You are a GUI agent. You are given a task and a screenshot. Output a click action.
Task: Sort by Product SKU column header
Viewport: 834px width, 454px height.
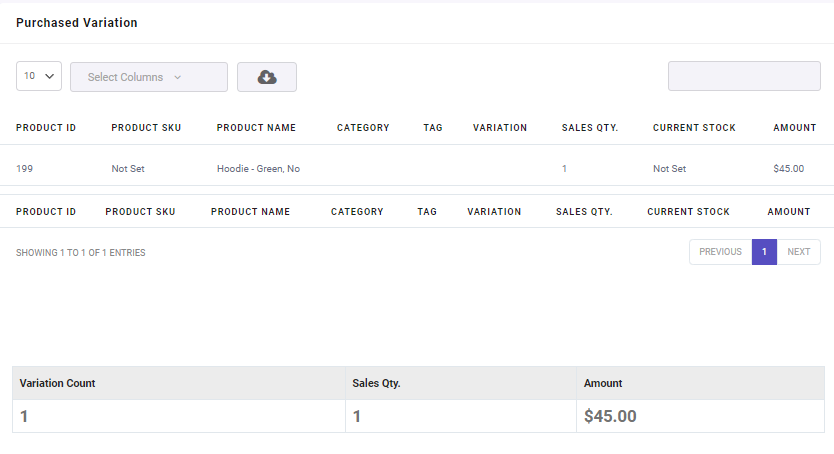coord(146,128)
